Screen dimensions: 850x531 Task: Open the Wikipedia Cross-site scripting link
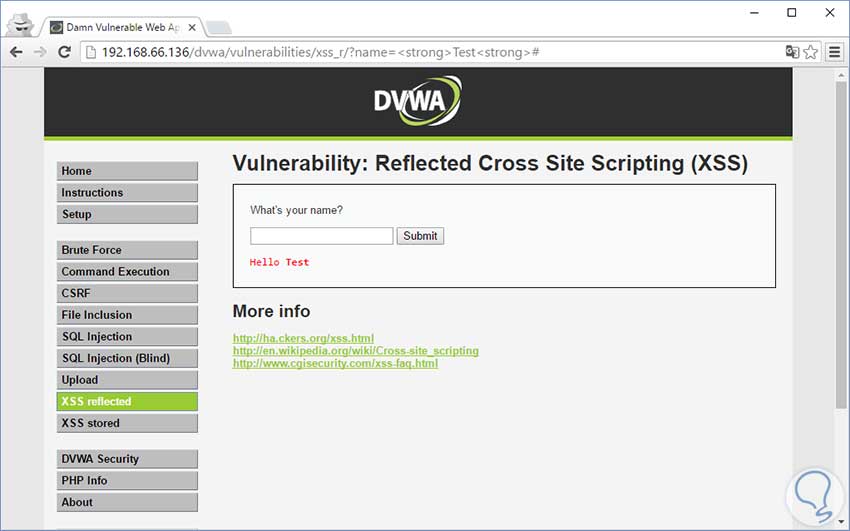pos(356,351)
